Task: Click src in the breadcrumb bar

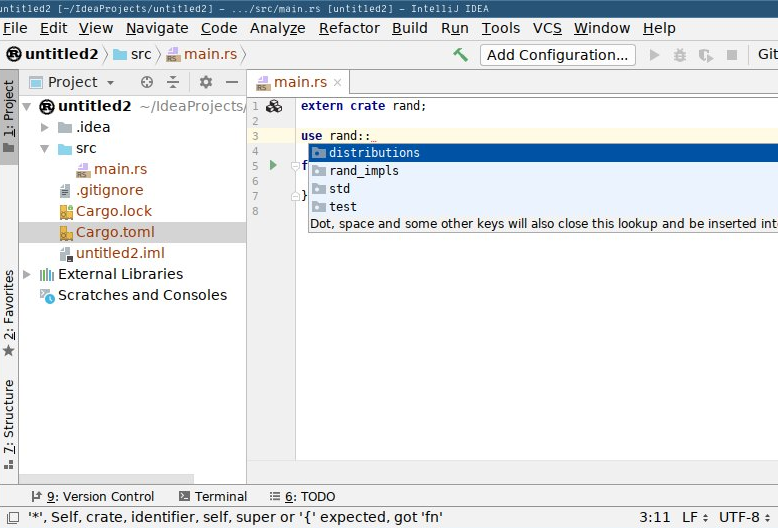Action: (132, 54)
